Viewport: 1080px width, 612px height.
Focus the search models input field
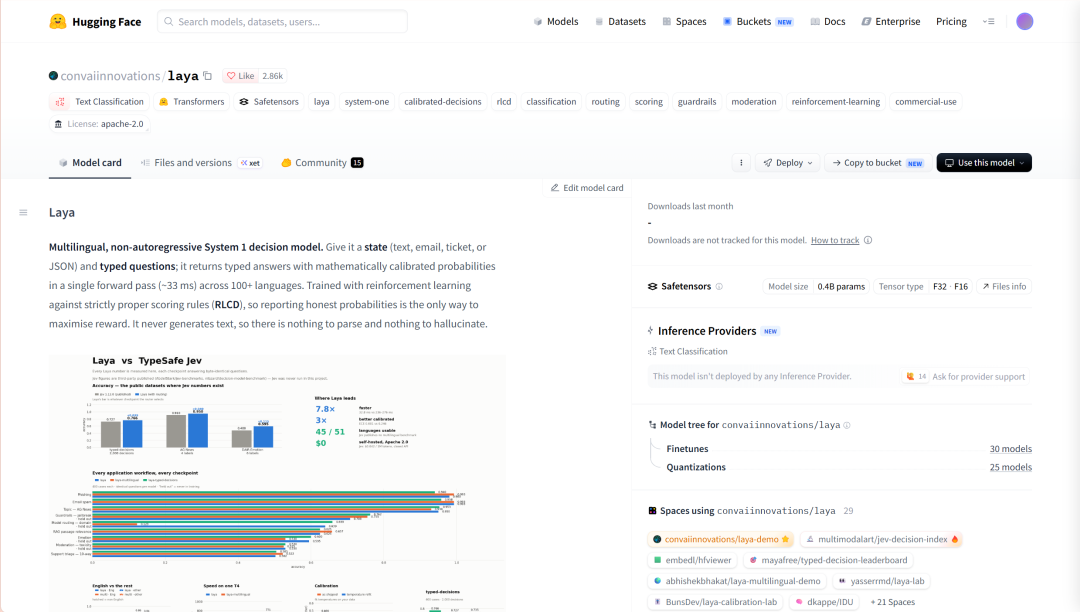(282, 21)
